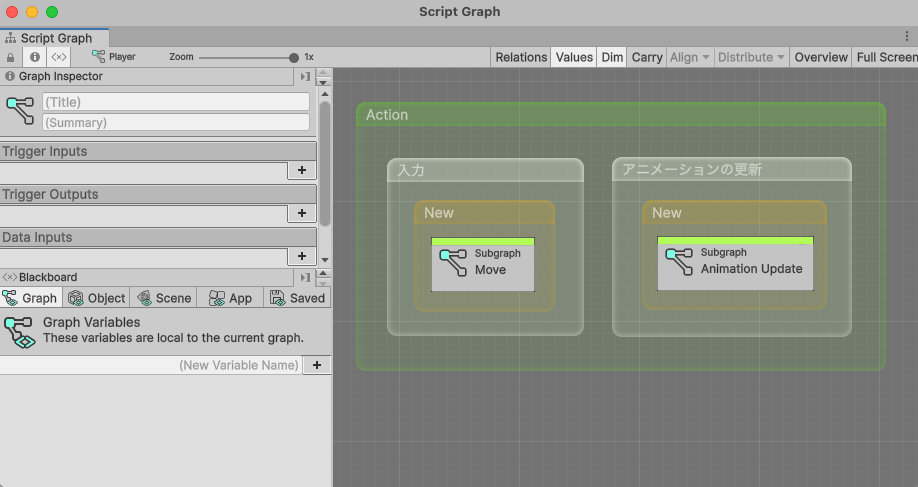Add the new graph variable
The height and width of the screenshot is (487, 918).
317,365
